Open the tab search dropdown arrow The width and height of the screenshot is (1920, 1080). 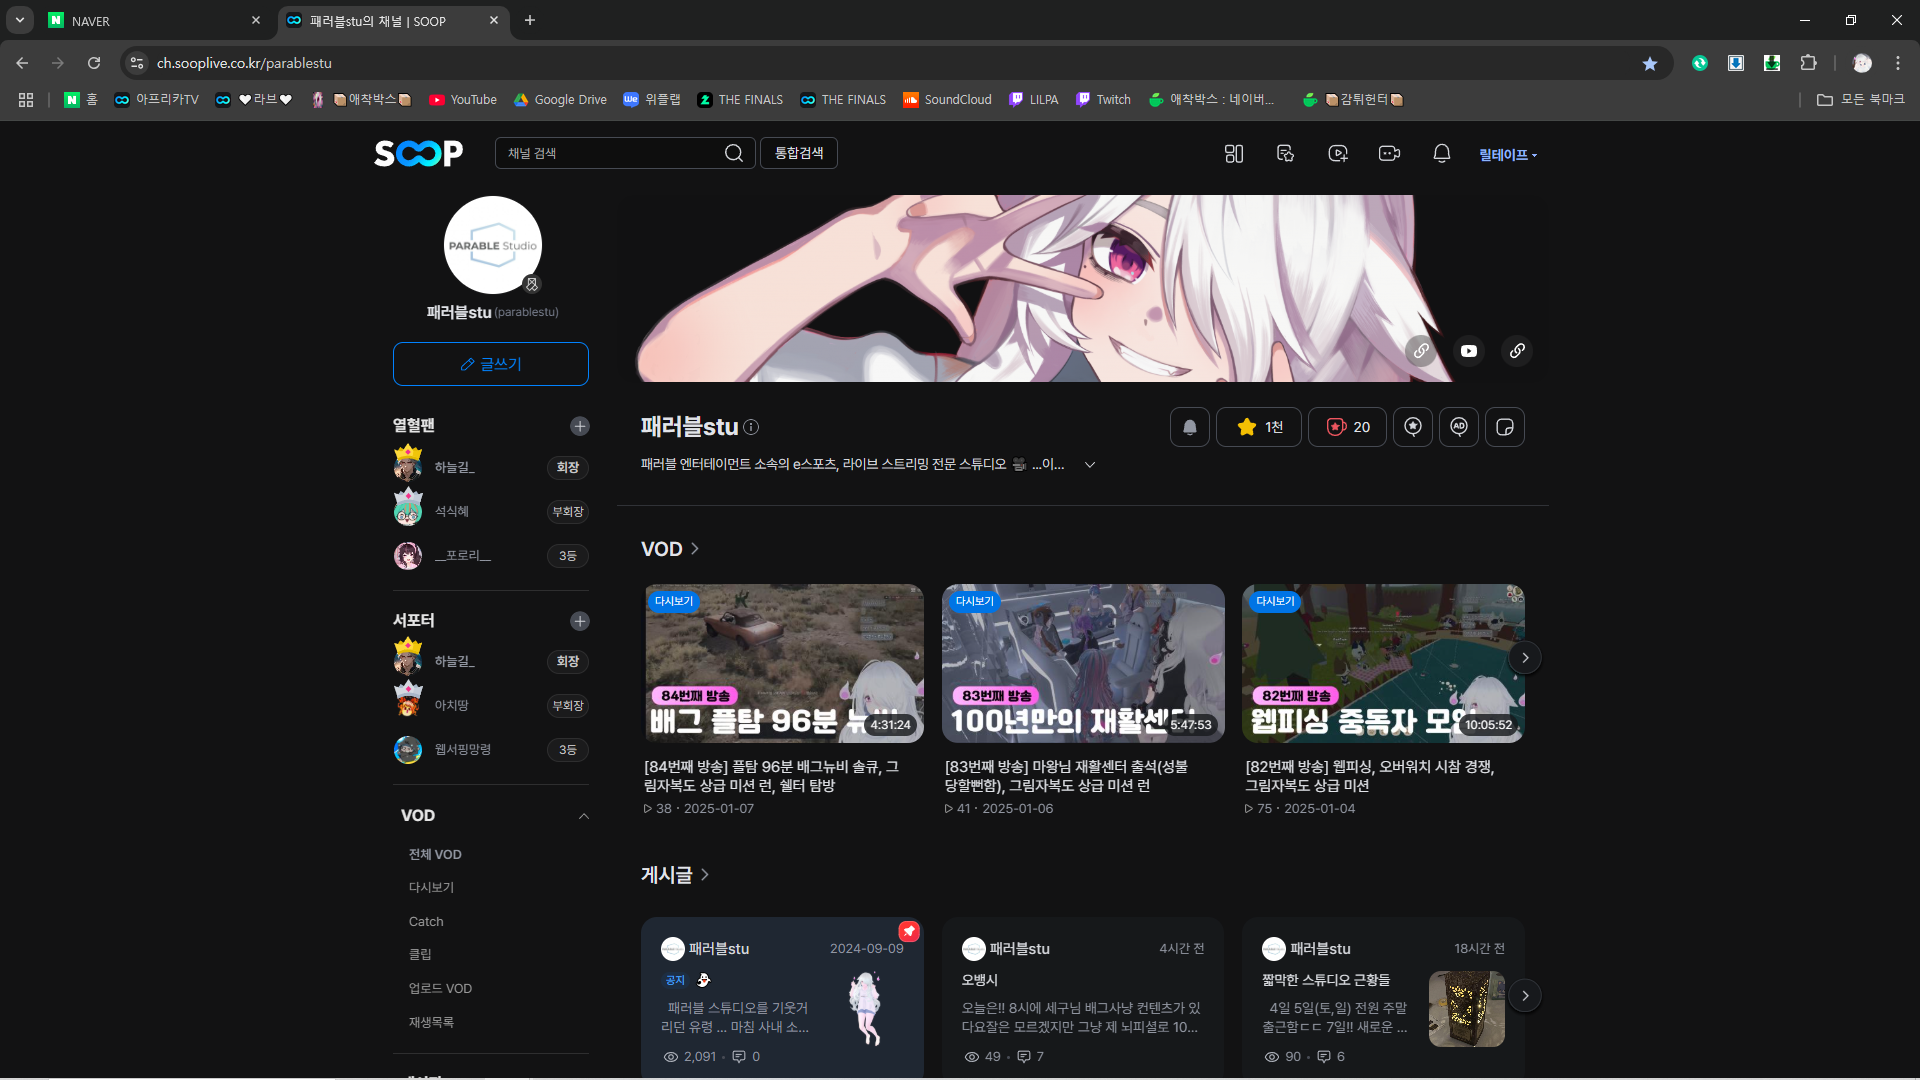tap(20, 20)
